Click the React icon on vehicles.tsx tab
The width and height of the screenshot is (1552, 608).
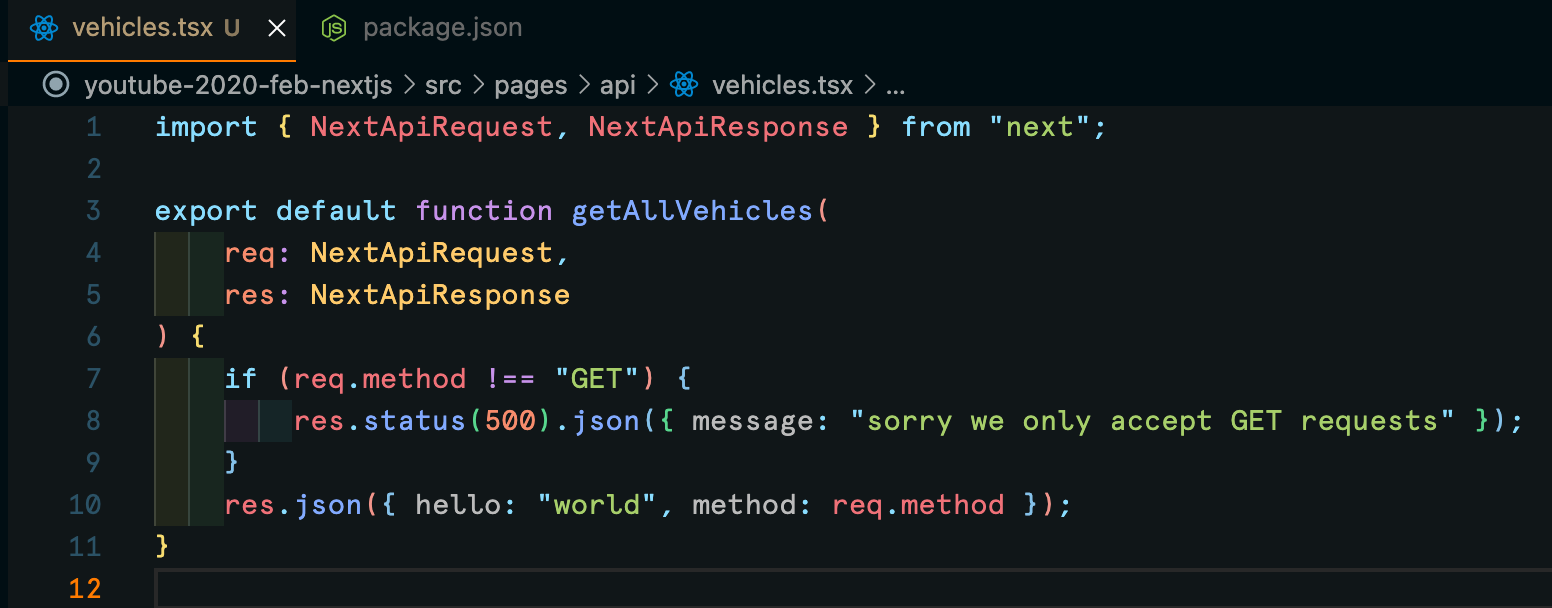coord(44,28)
